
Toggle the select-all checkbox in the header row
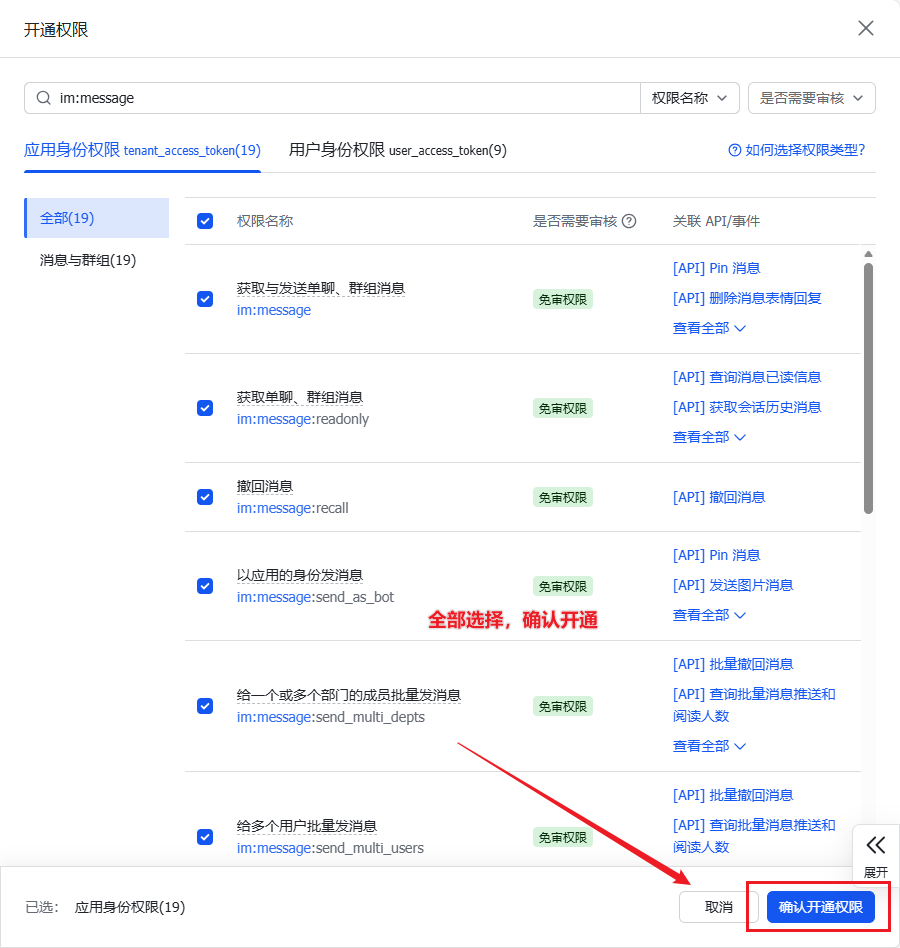tap(204, 221)
